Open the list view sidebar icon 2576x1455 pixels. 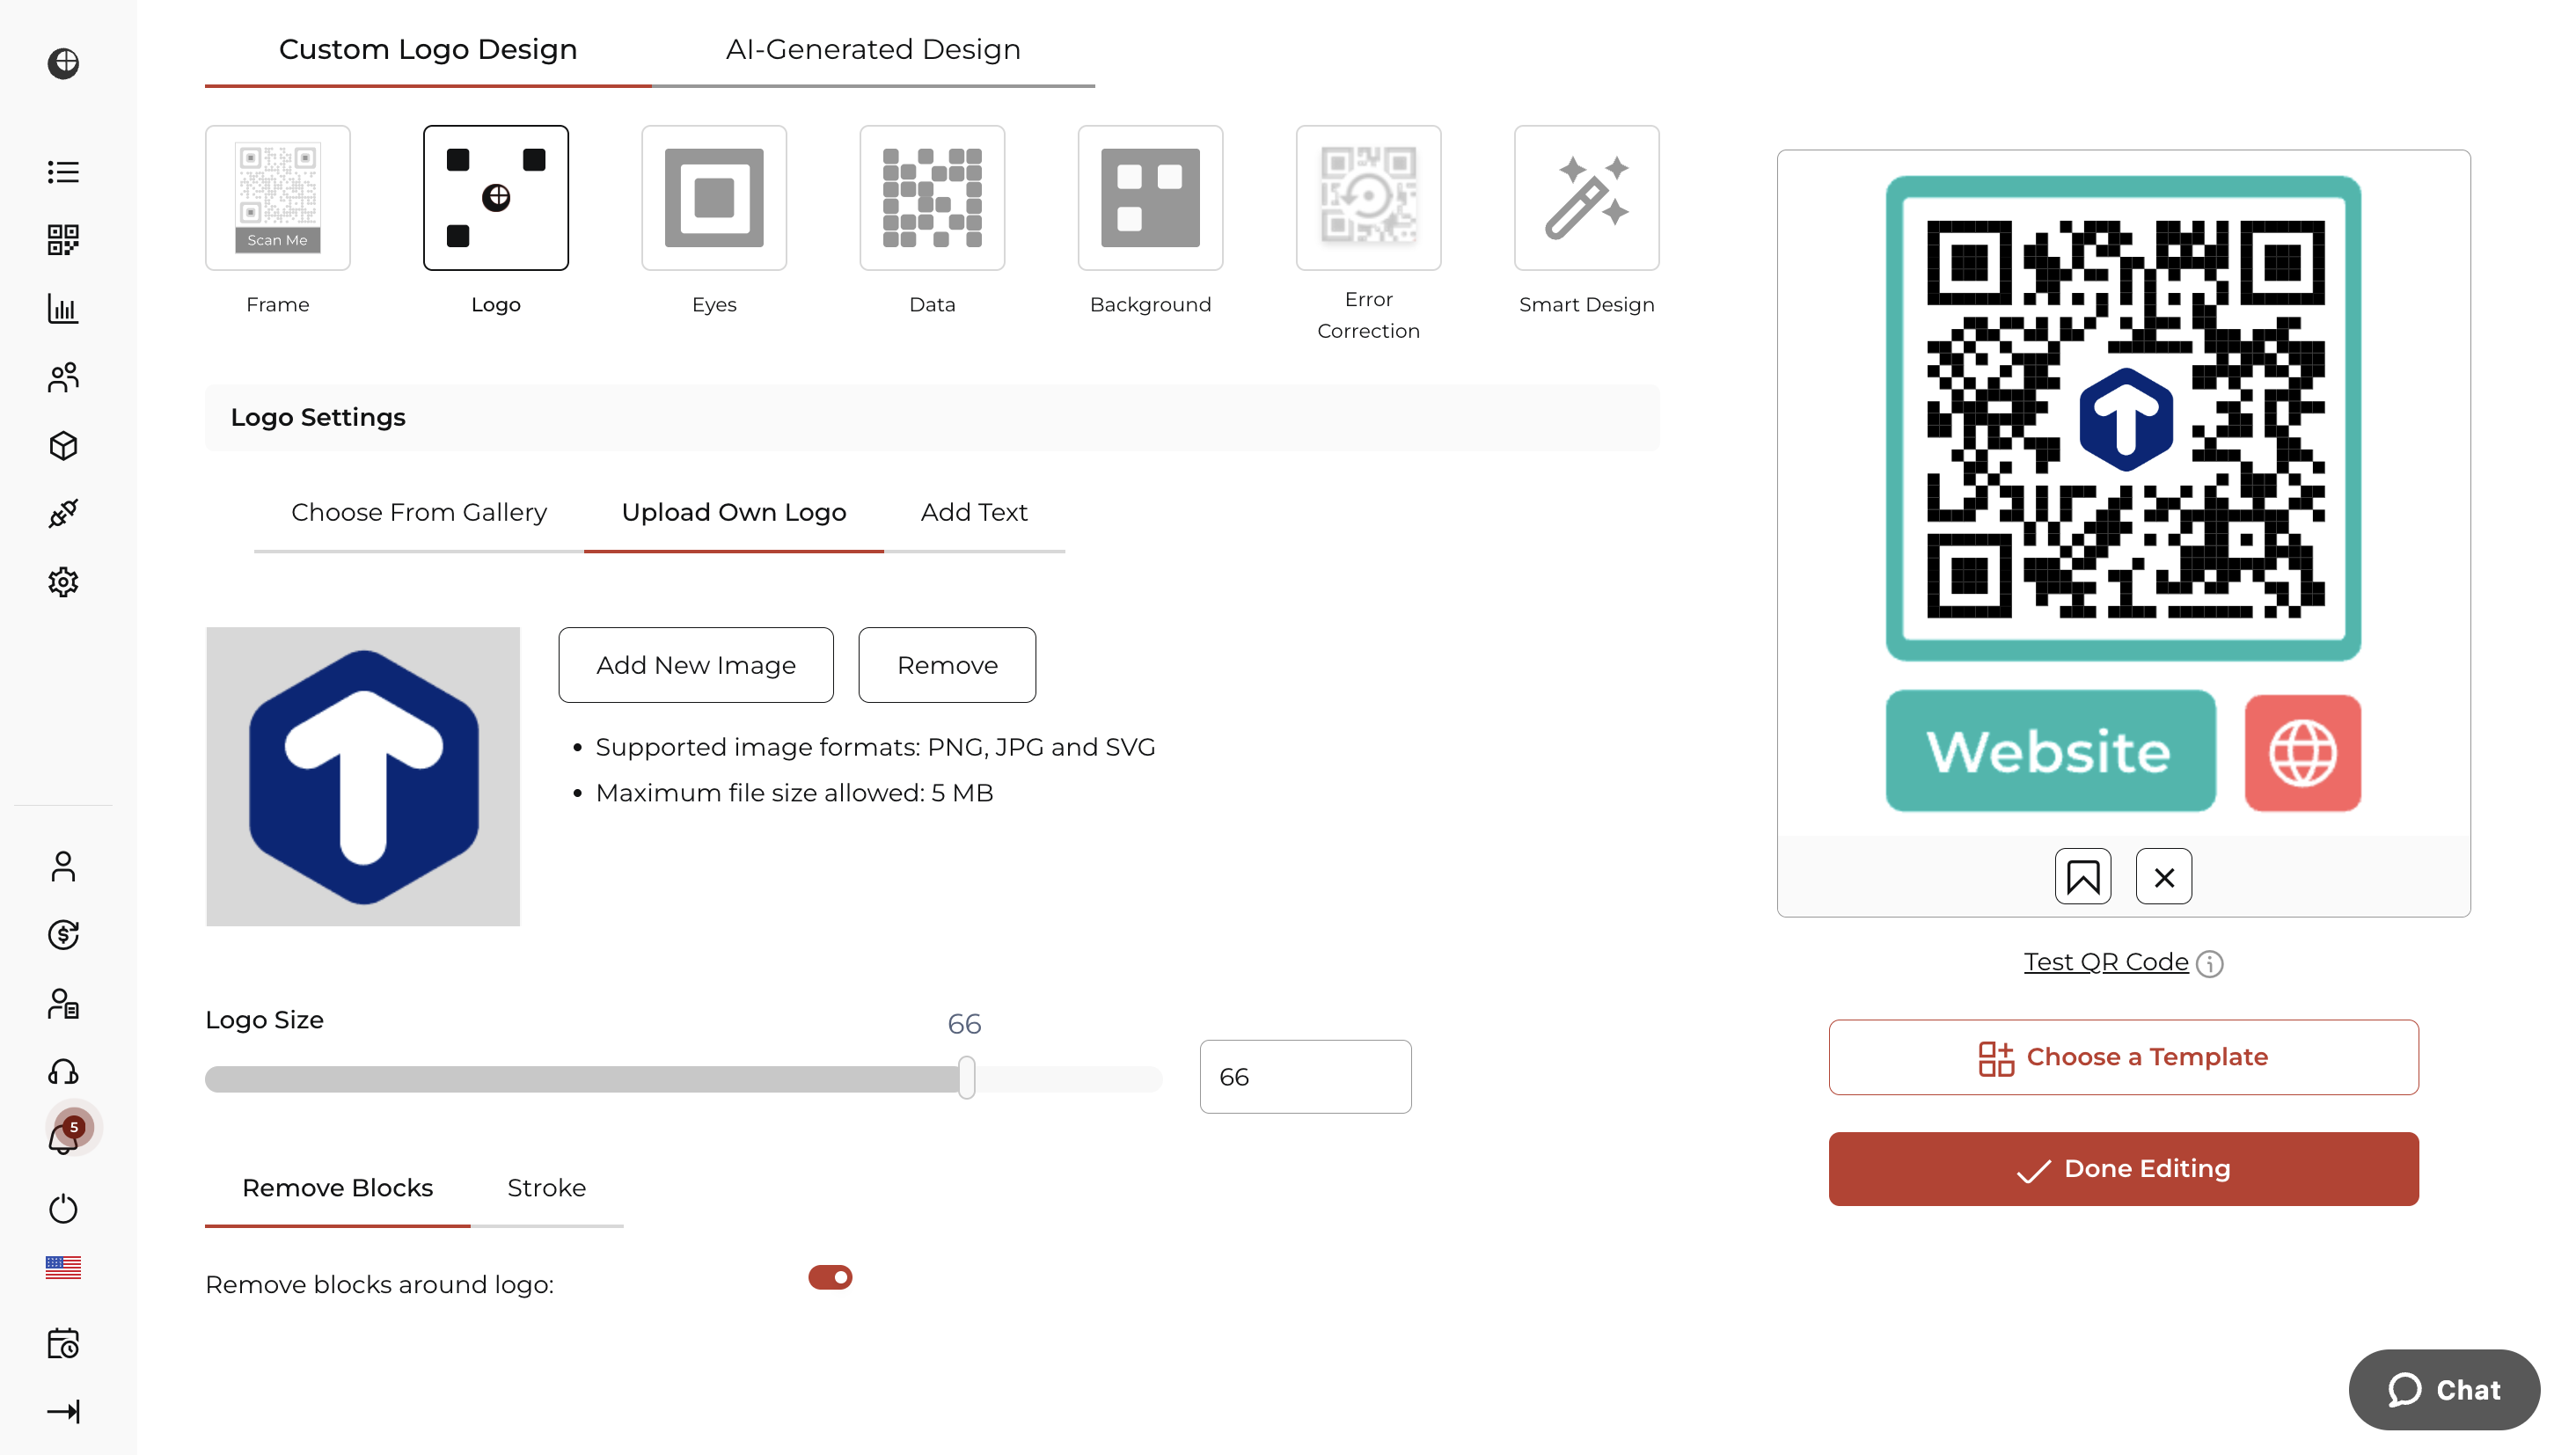tap(63, 172)
